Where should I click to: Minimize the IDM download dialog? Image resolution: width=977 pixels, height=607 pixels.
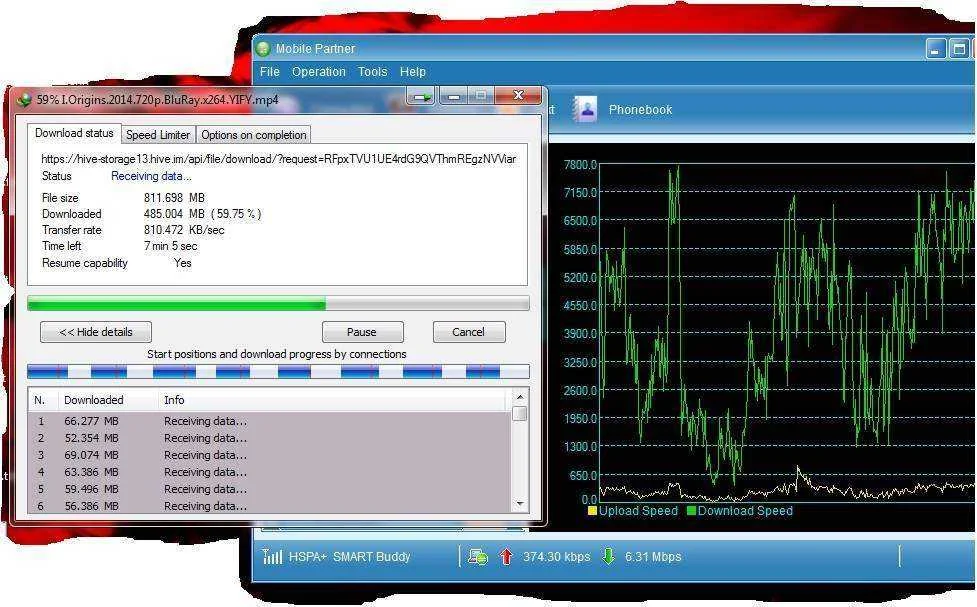pyautogui.click(x=454, y=97)
